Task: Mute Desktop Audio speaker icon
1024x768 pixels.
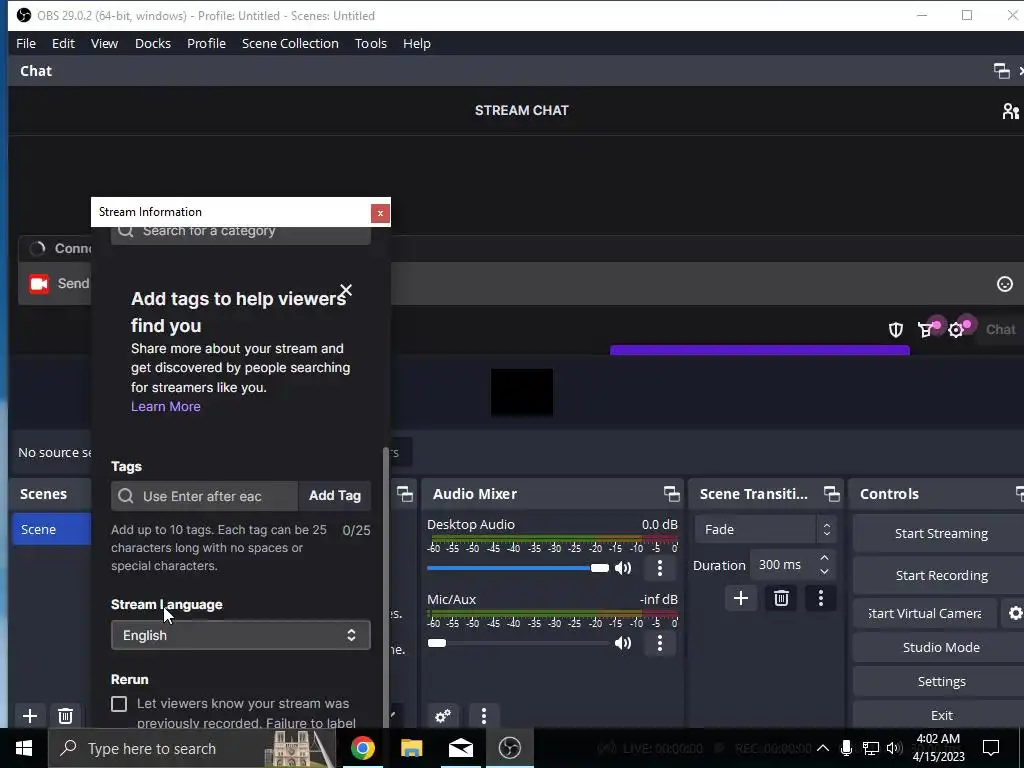Action: (x=623, y=568)
